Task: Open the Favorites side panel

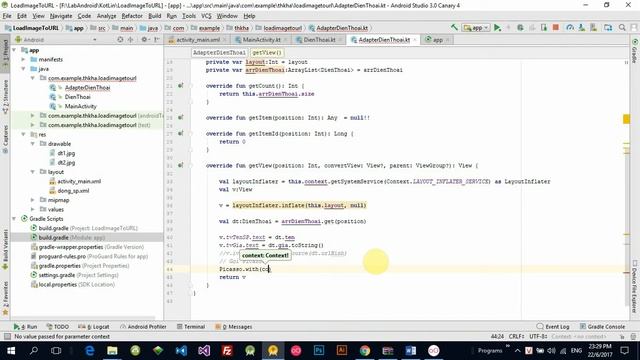Action: point(5,298)
